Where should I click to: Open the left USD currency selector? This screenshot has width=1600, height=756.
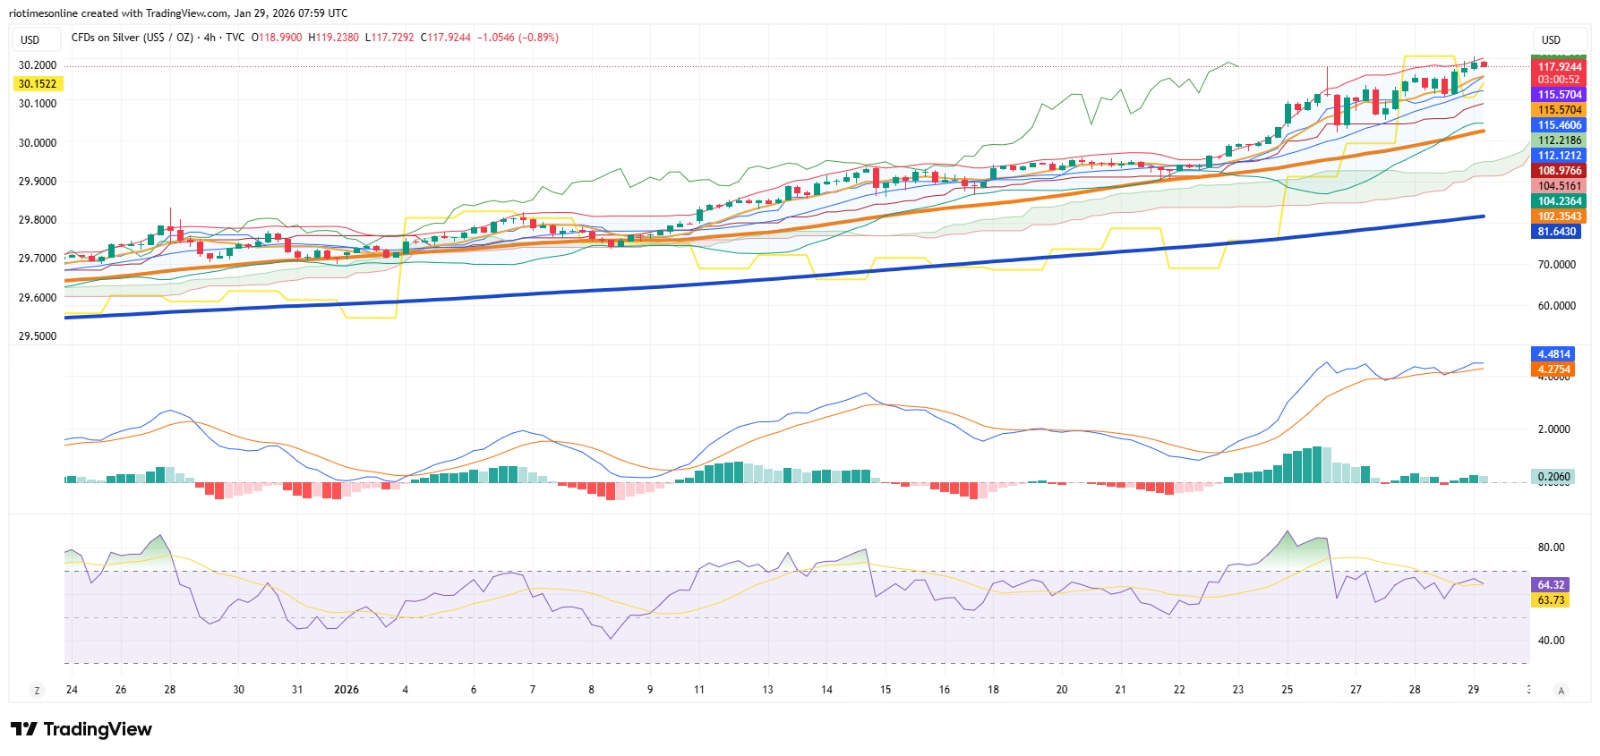31,40
